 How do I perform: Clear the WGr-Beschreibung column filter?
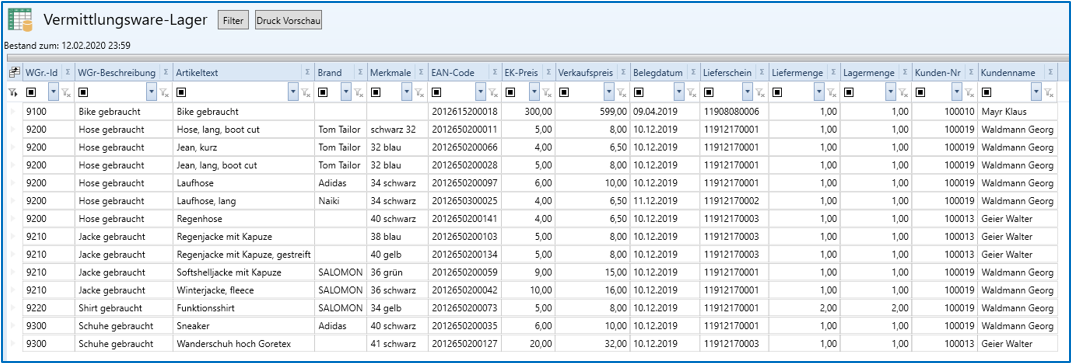(x=163, y=92)
